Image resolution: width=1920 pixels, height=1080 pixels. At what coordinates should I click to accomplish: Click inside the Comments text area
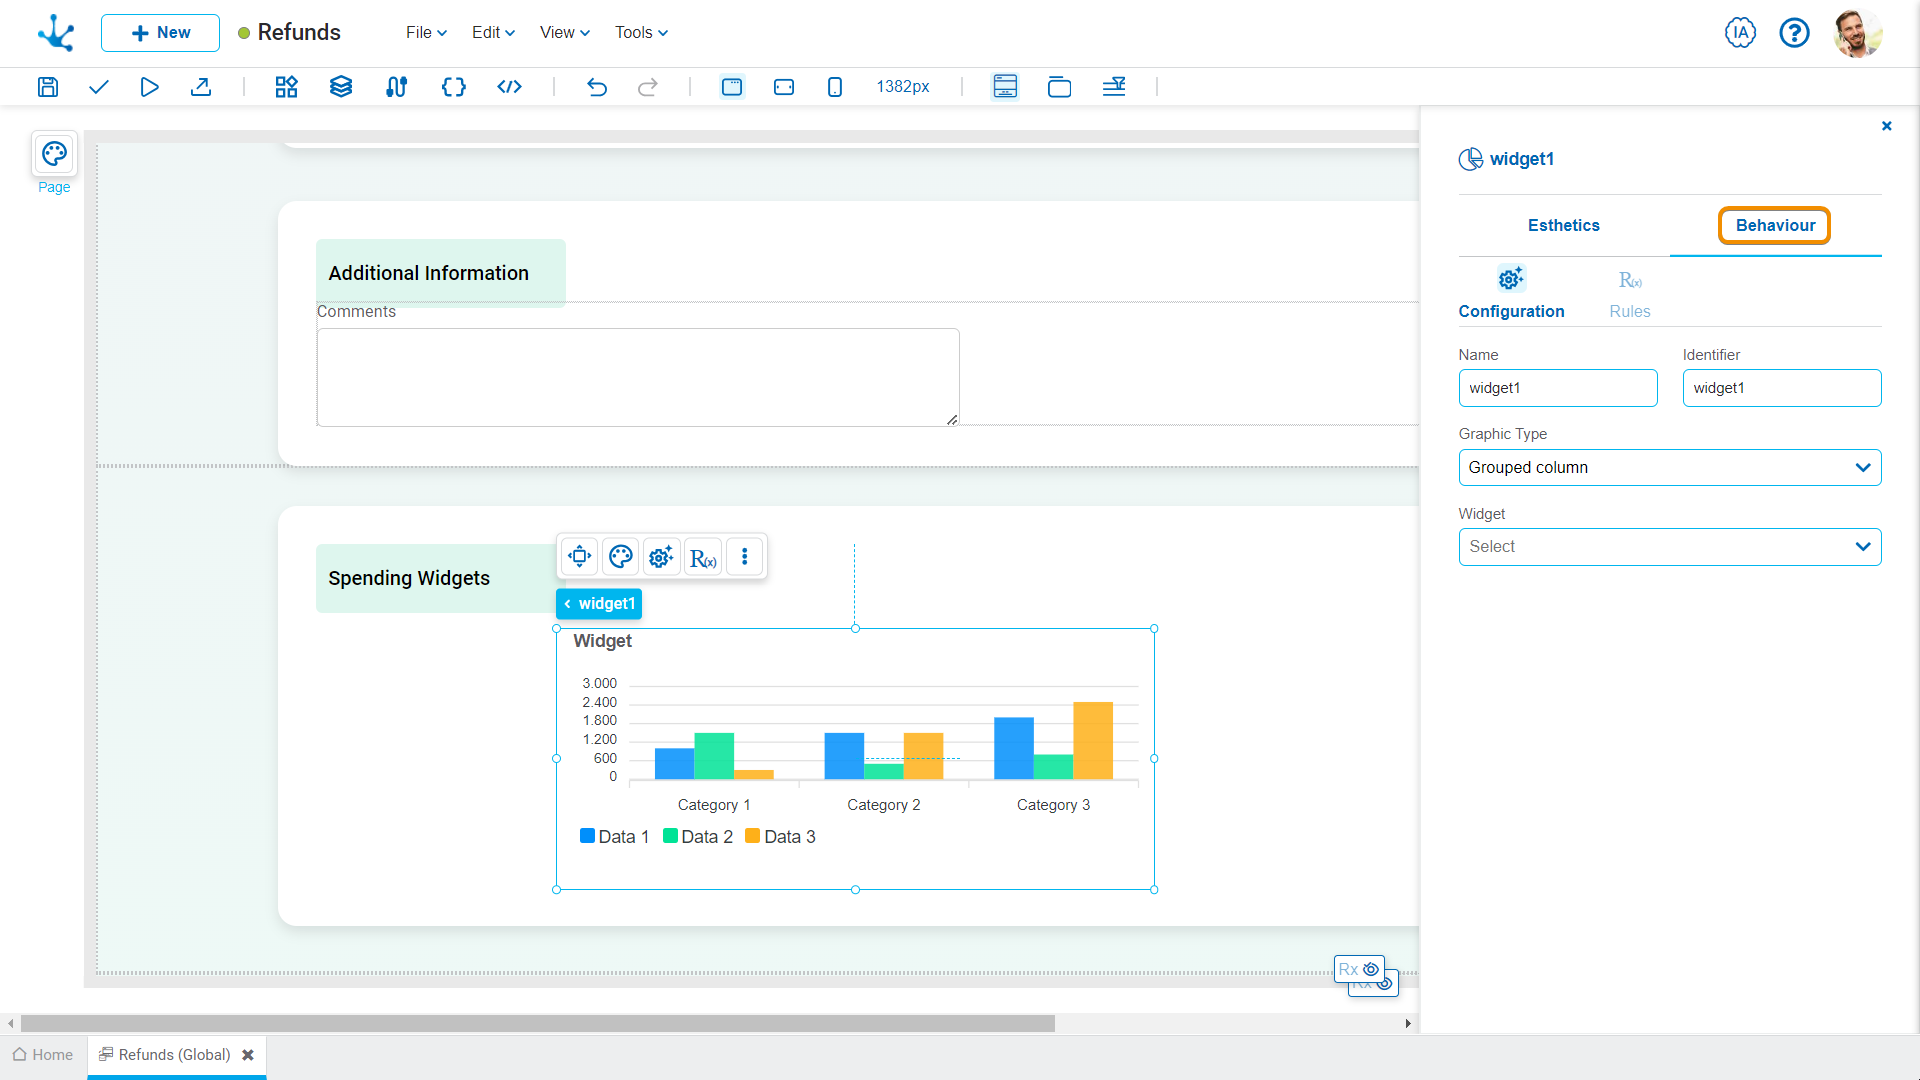coord(638,377)
